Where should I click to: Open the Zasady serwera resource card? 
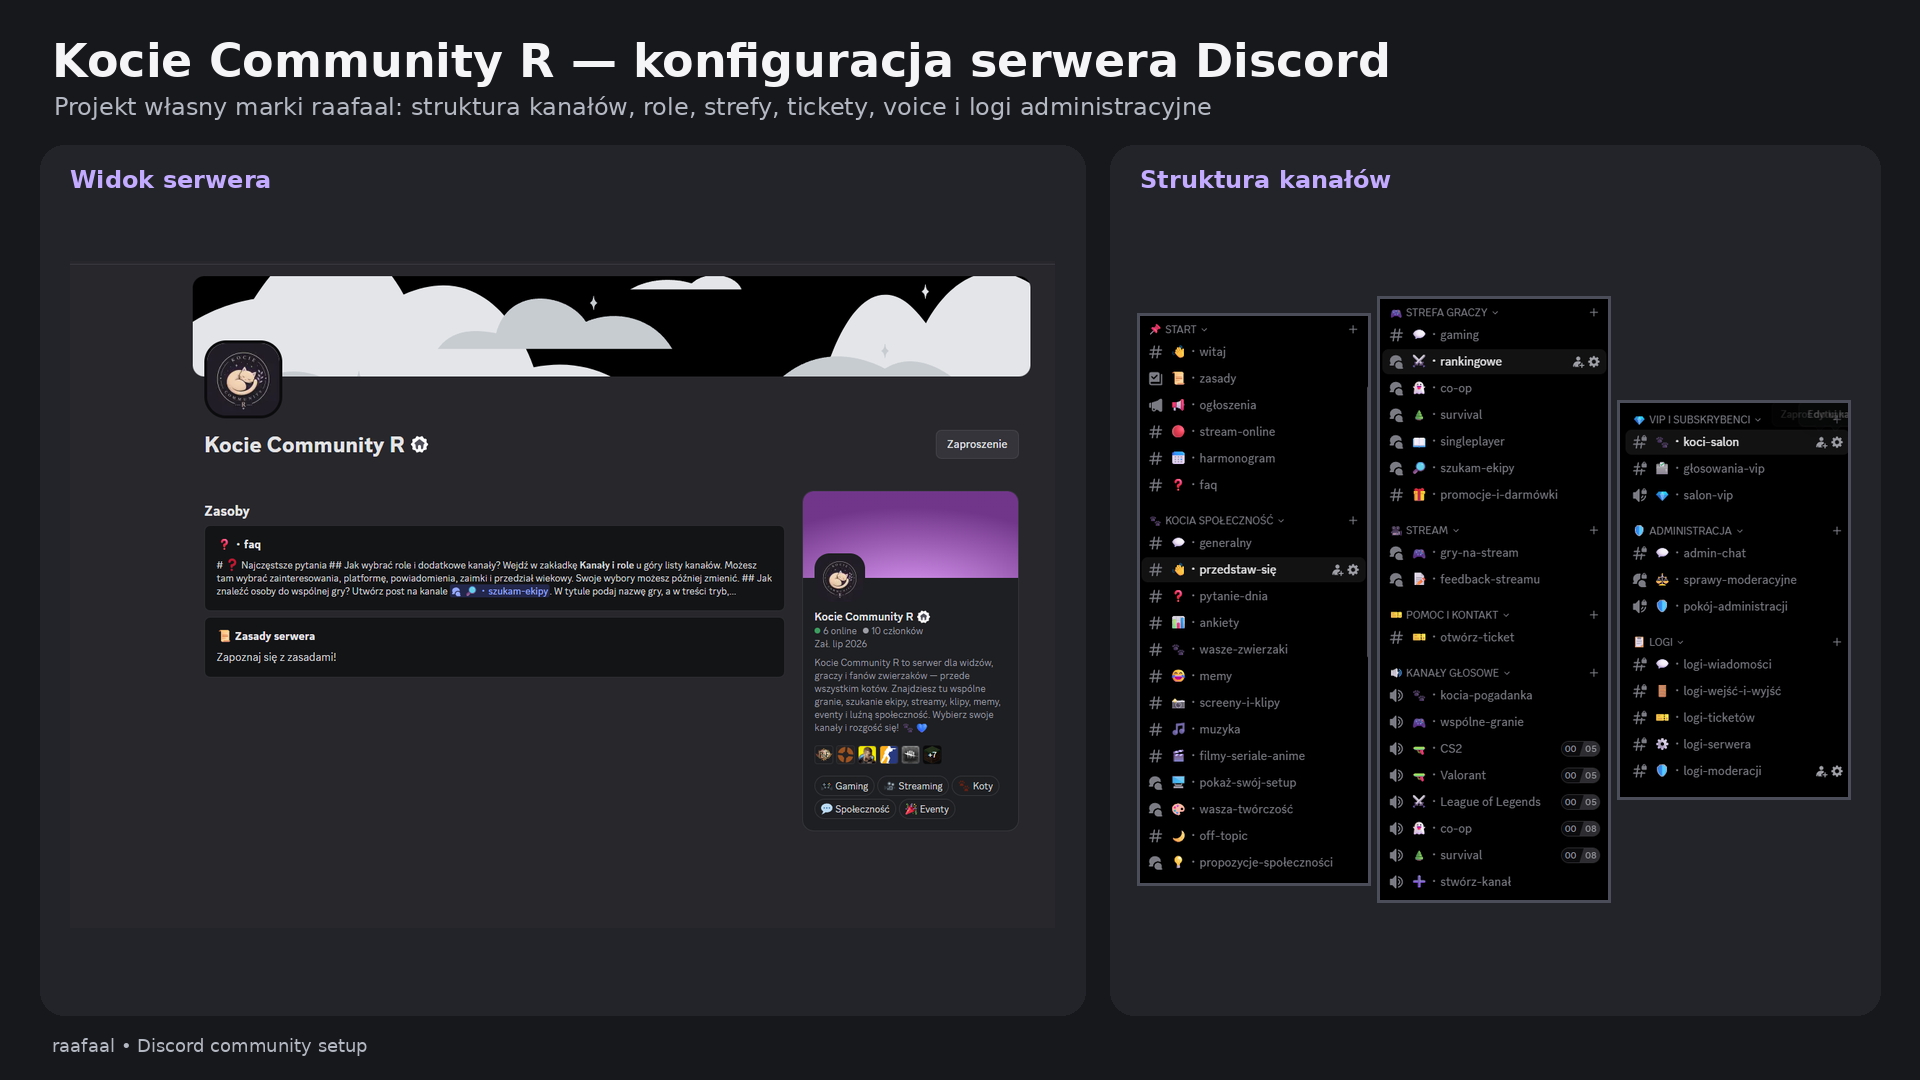click(x=495, y=647)
